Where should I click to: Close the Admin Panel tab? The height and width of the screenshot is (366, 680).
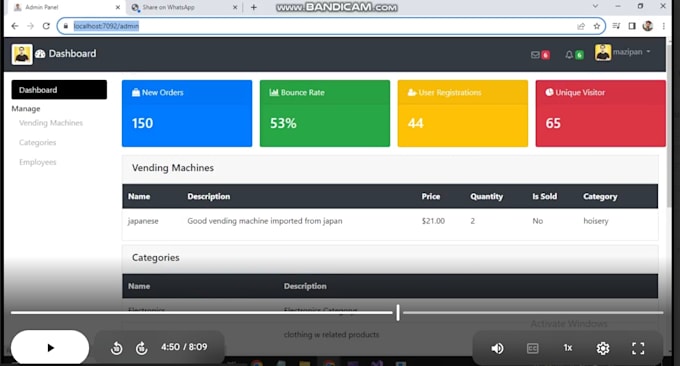pos(118,7)
